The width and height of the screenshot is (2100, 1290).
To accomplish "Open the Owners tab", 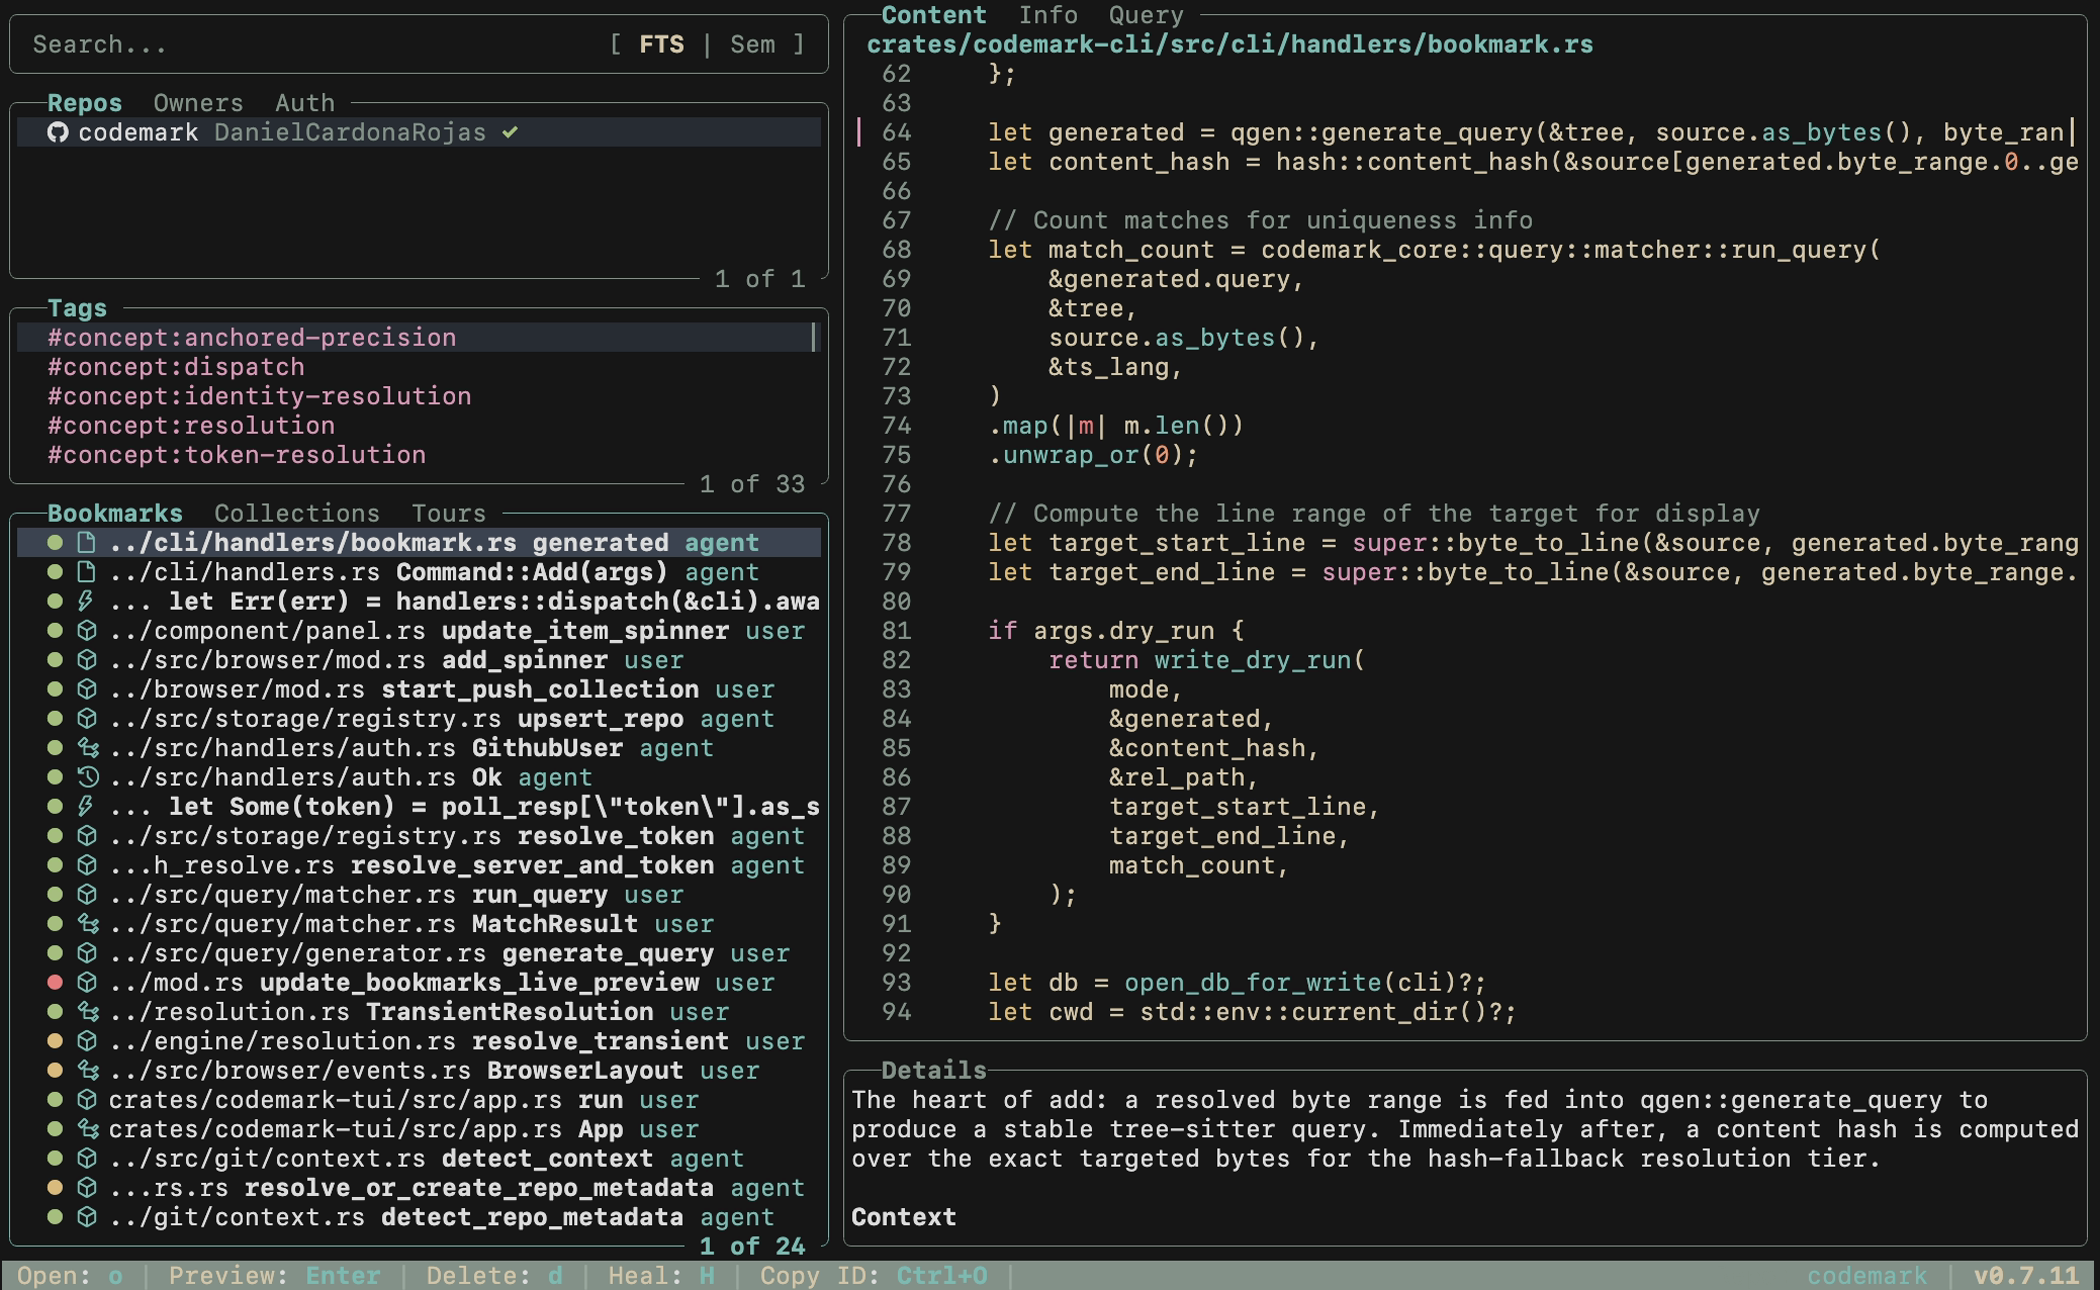I will point(198,103).
